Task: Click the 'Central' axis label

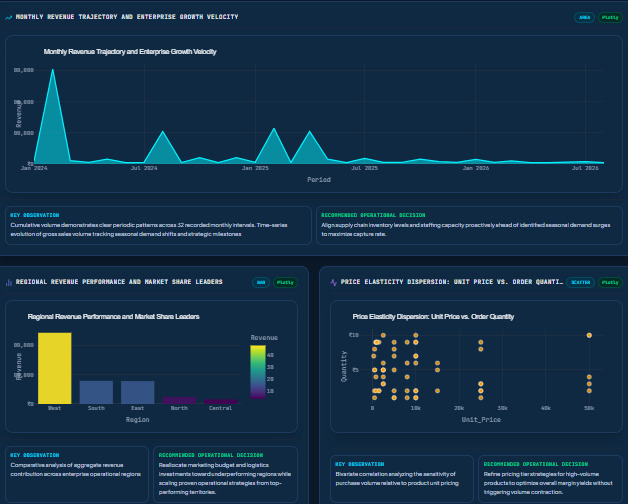Action: click(x=221, y=408)
